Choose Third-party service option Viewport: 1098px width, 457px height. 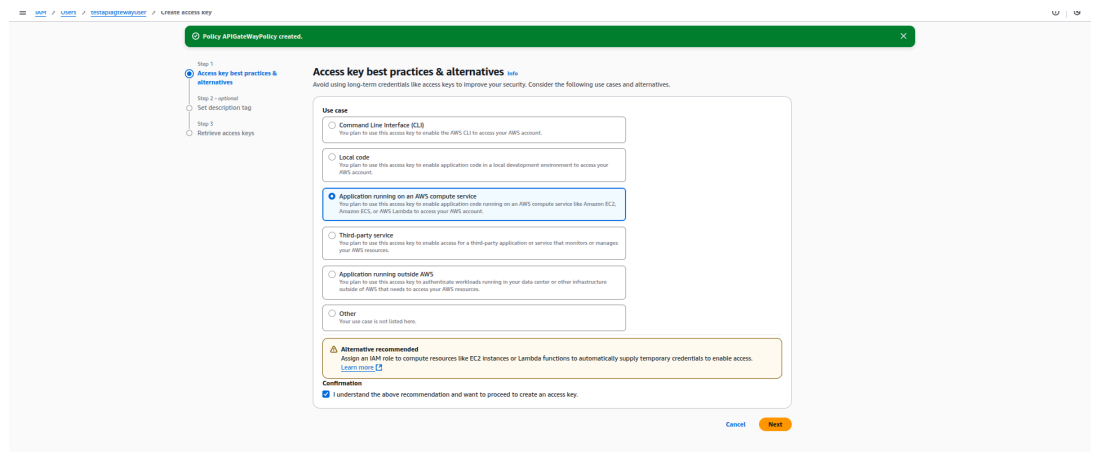[x=332, y=235]
